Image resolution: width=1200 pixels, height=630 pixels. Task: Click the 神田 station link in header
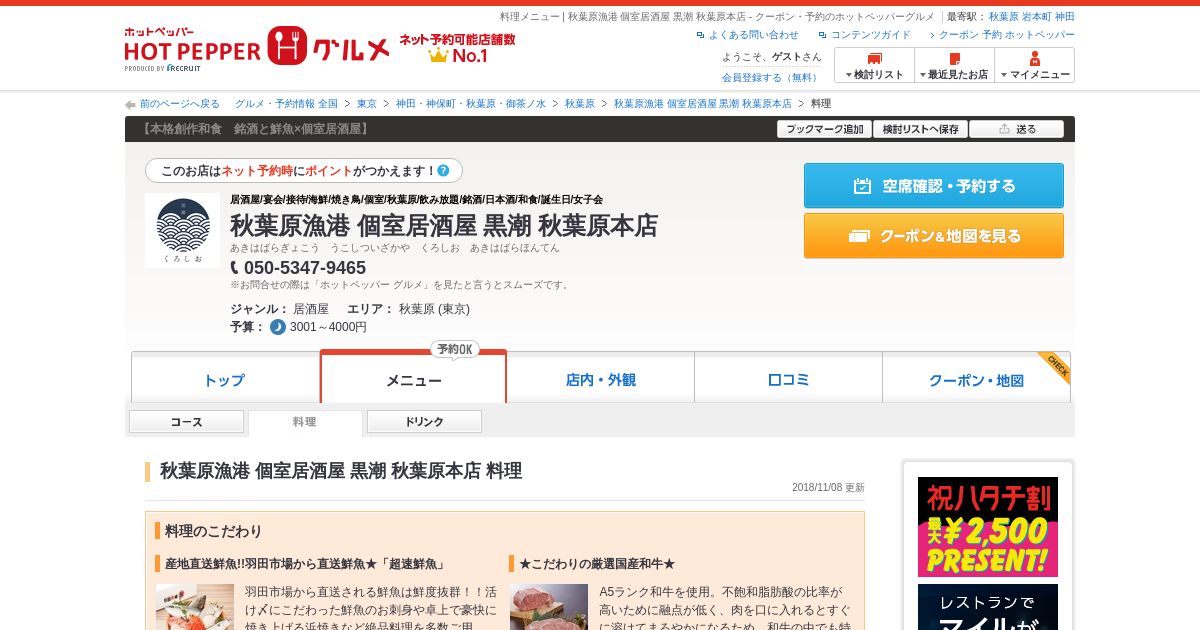tap(1064, 17)
